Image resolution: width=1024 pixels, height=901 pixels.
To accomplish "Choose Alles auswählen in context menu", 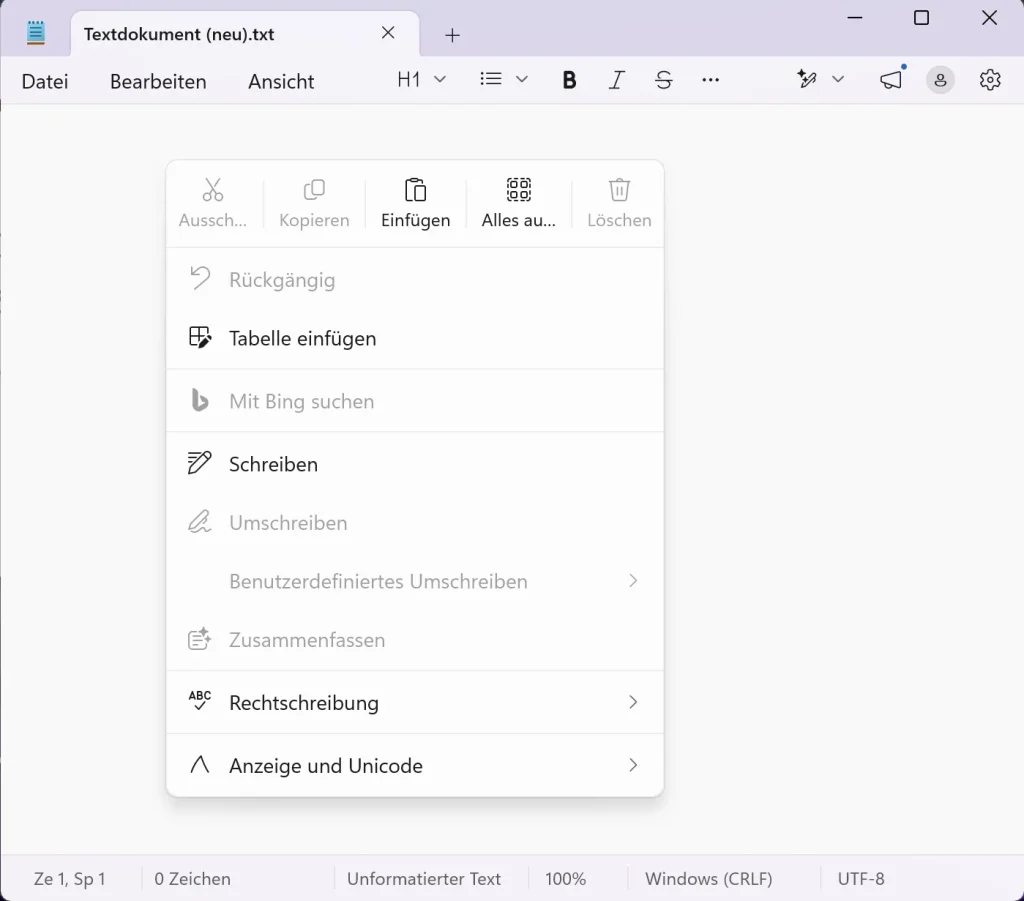I will pos(519,203).
